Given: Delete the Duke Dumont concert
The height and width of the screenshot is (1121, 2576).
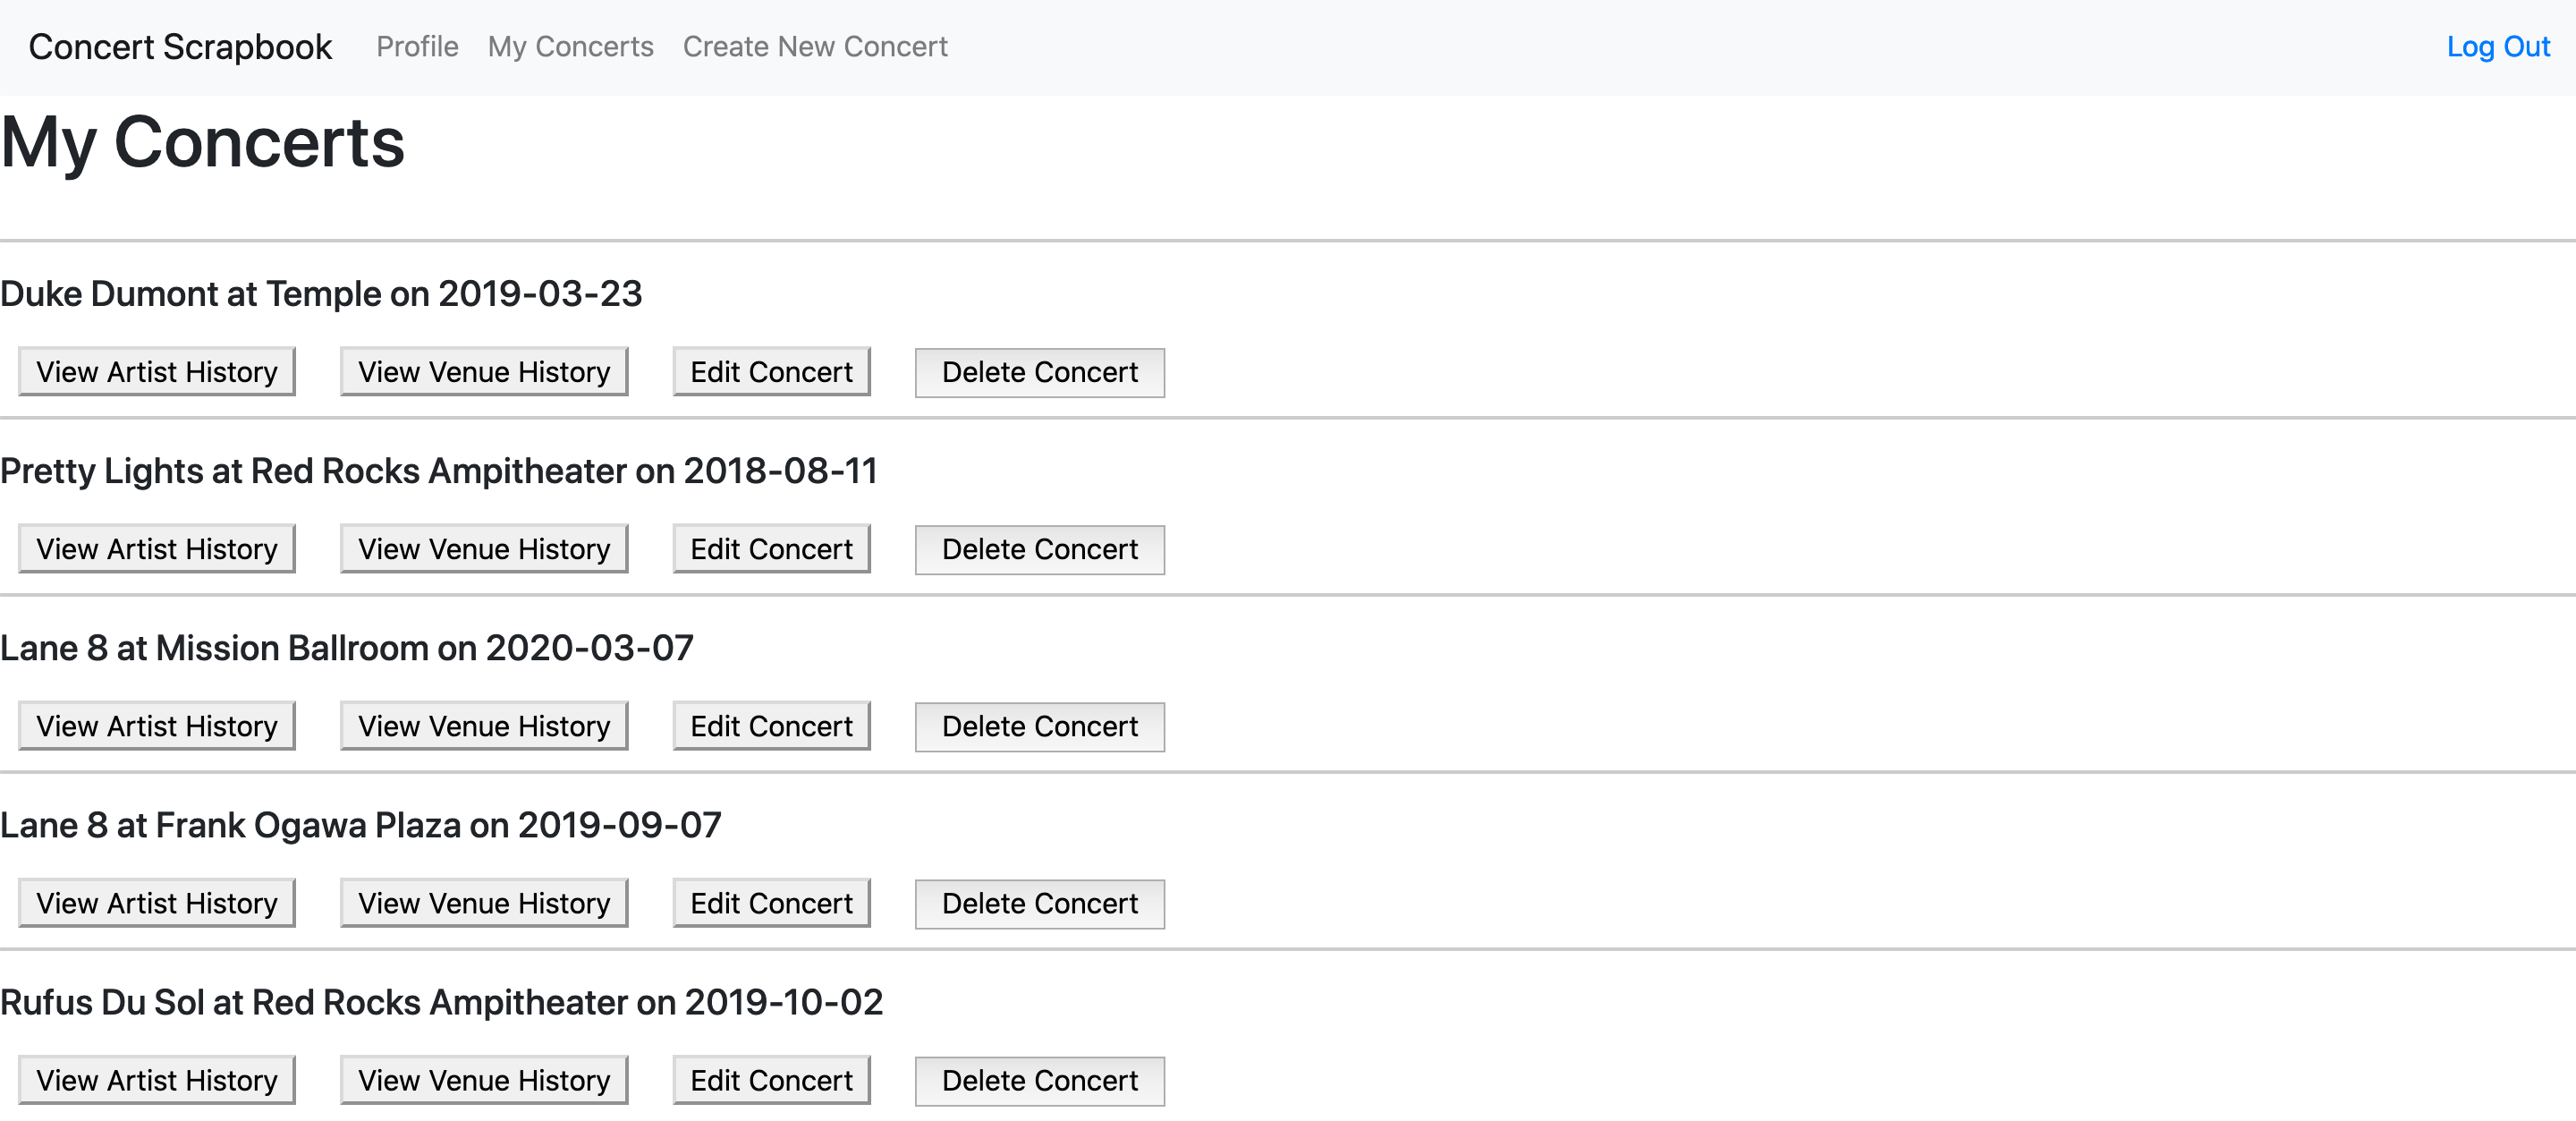Looking at the screenshot, I should [x=1039, y=372].
